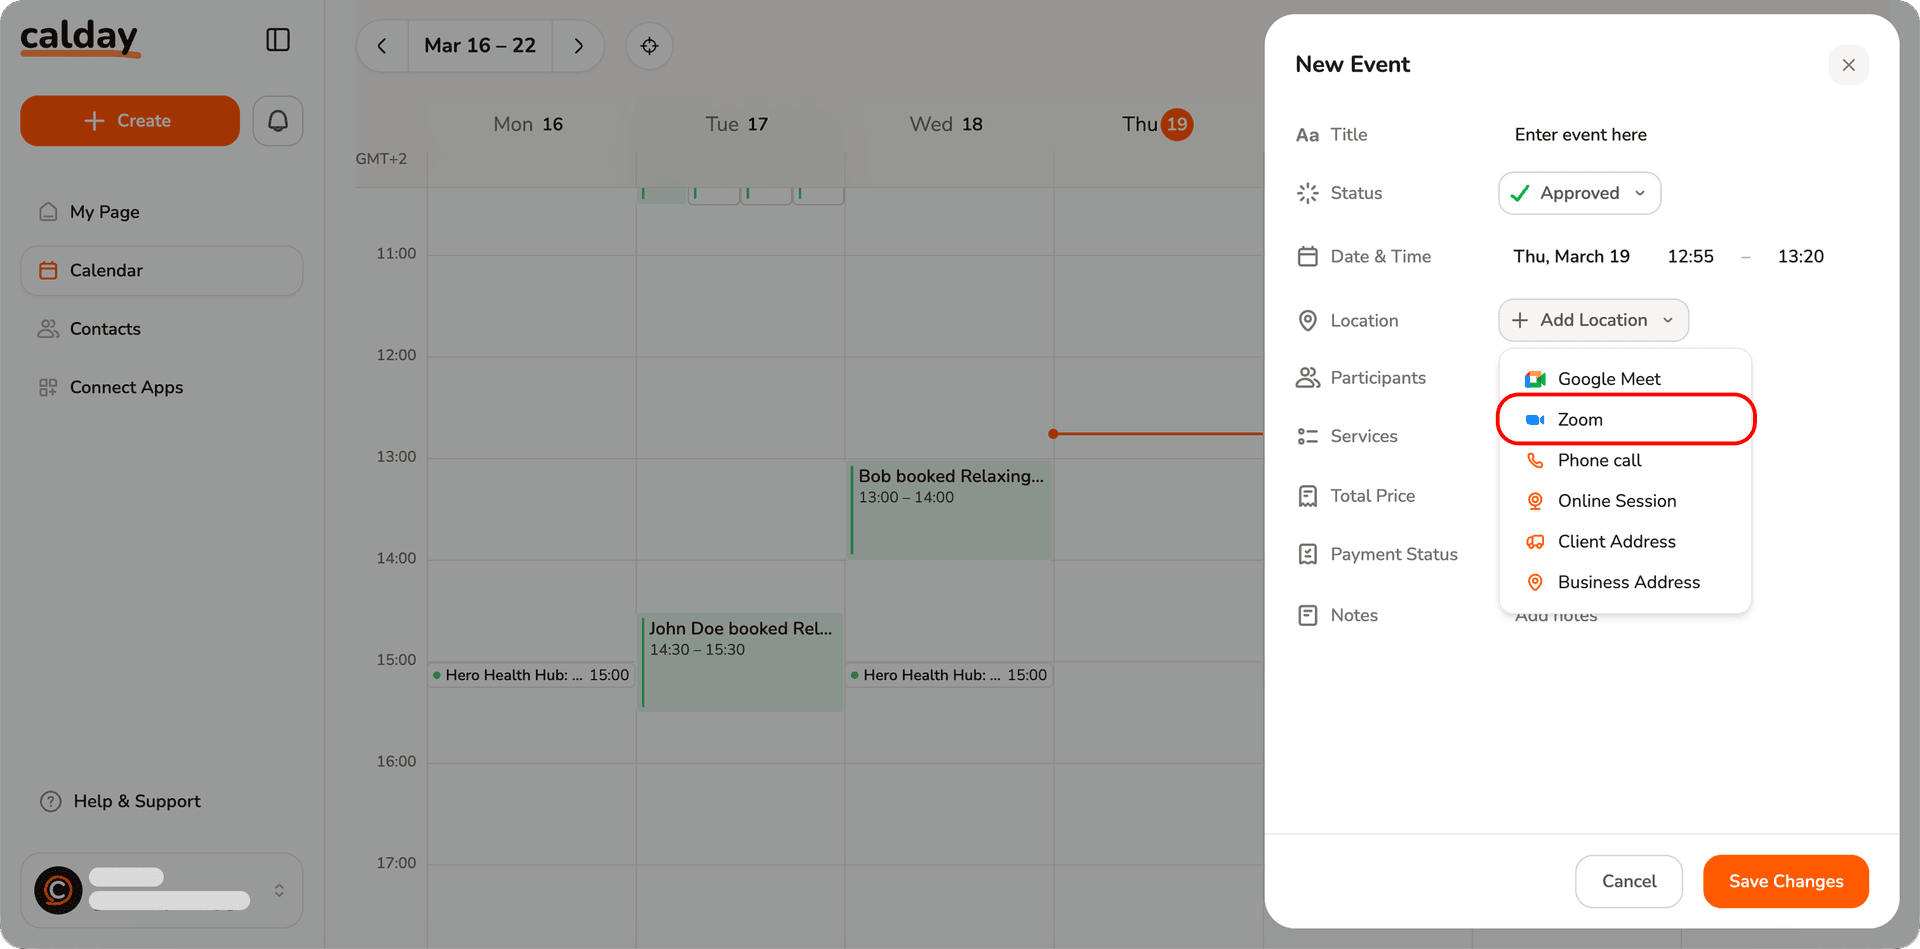Open the Contacts page
The image size is (1920, 949).
point(105,328)
